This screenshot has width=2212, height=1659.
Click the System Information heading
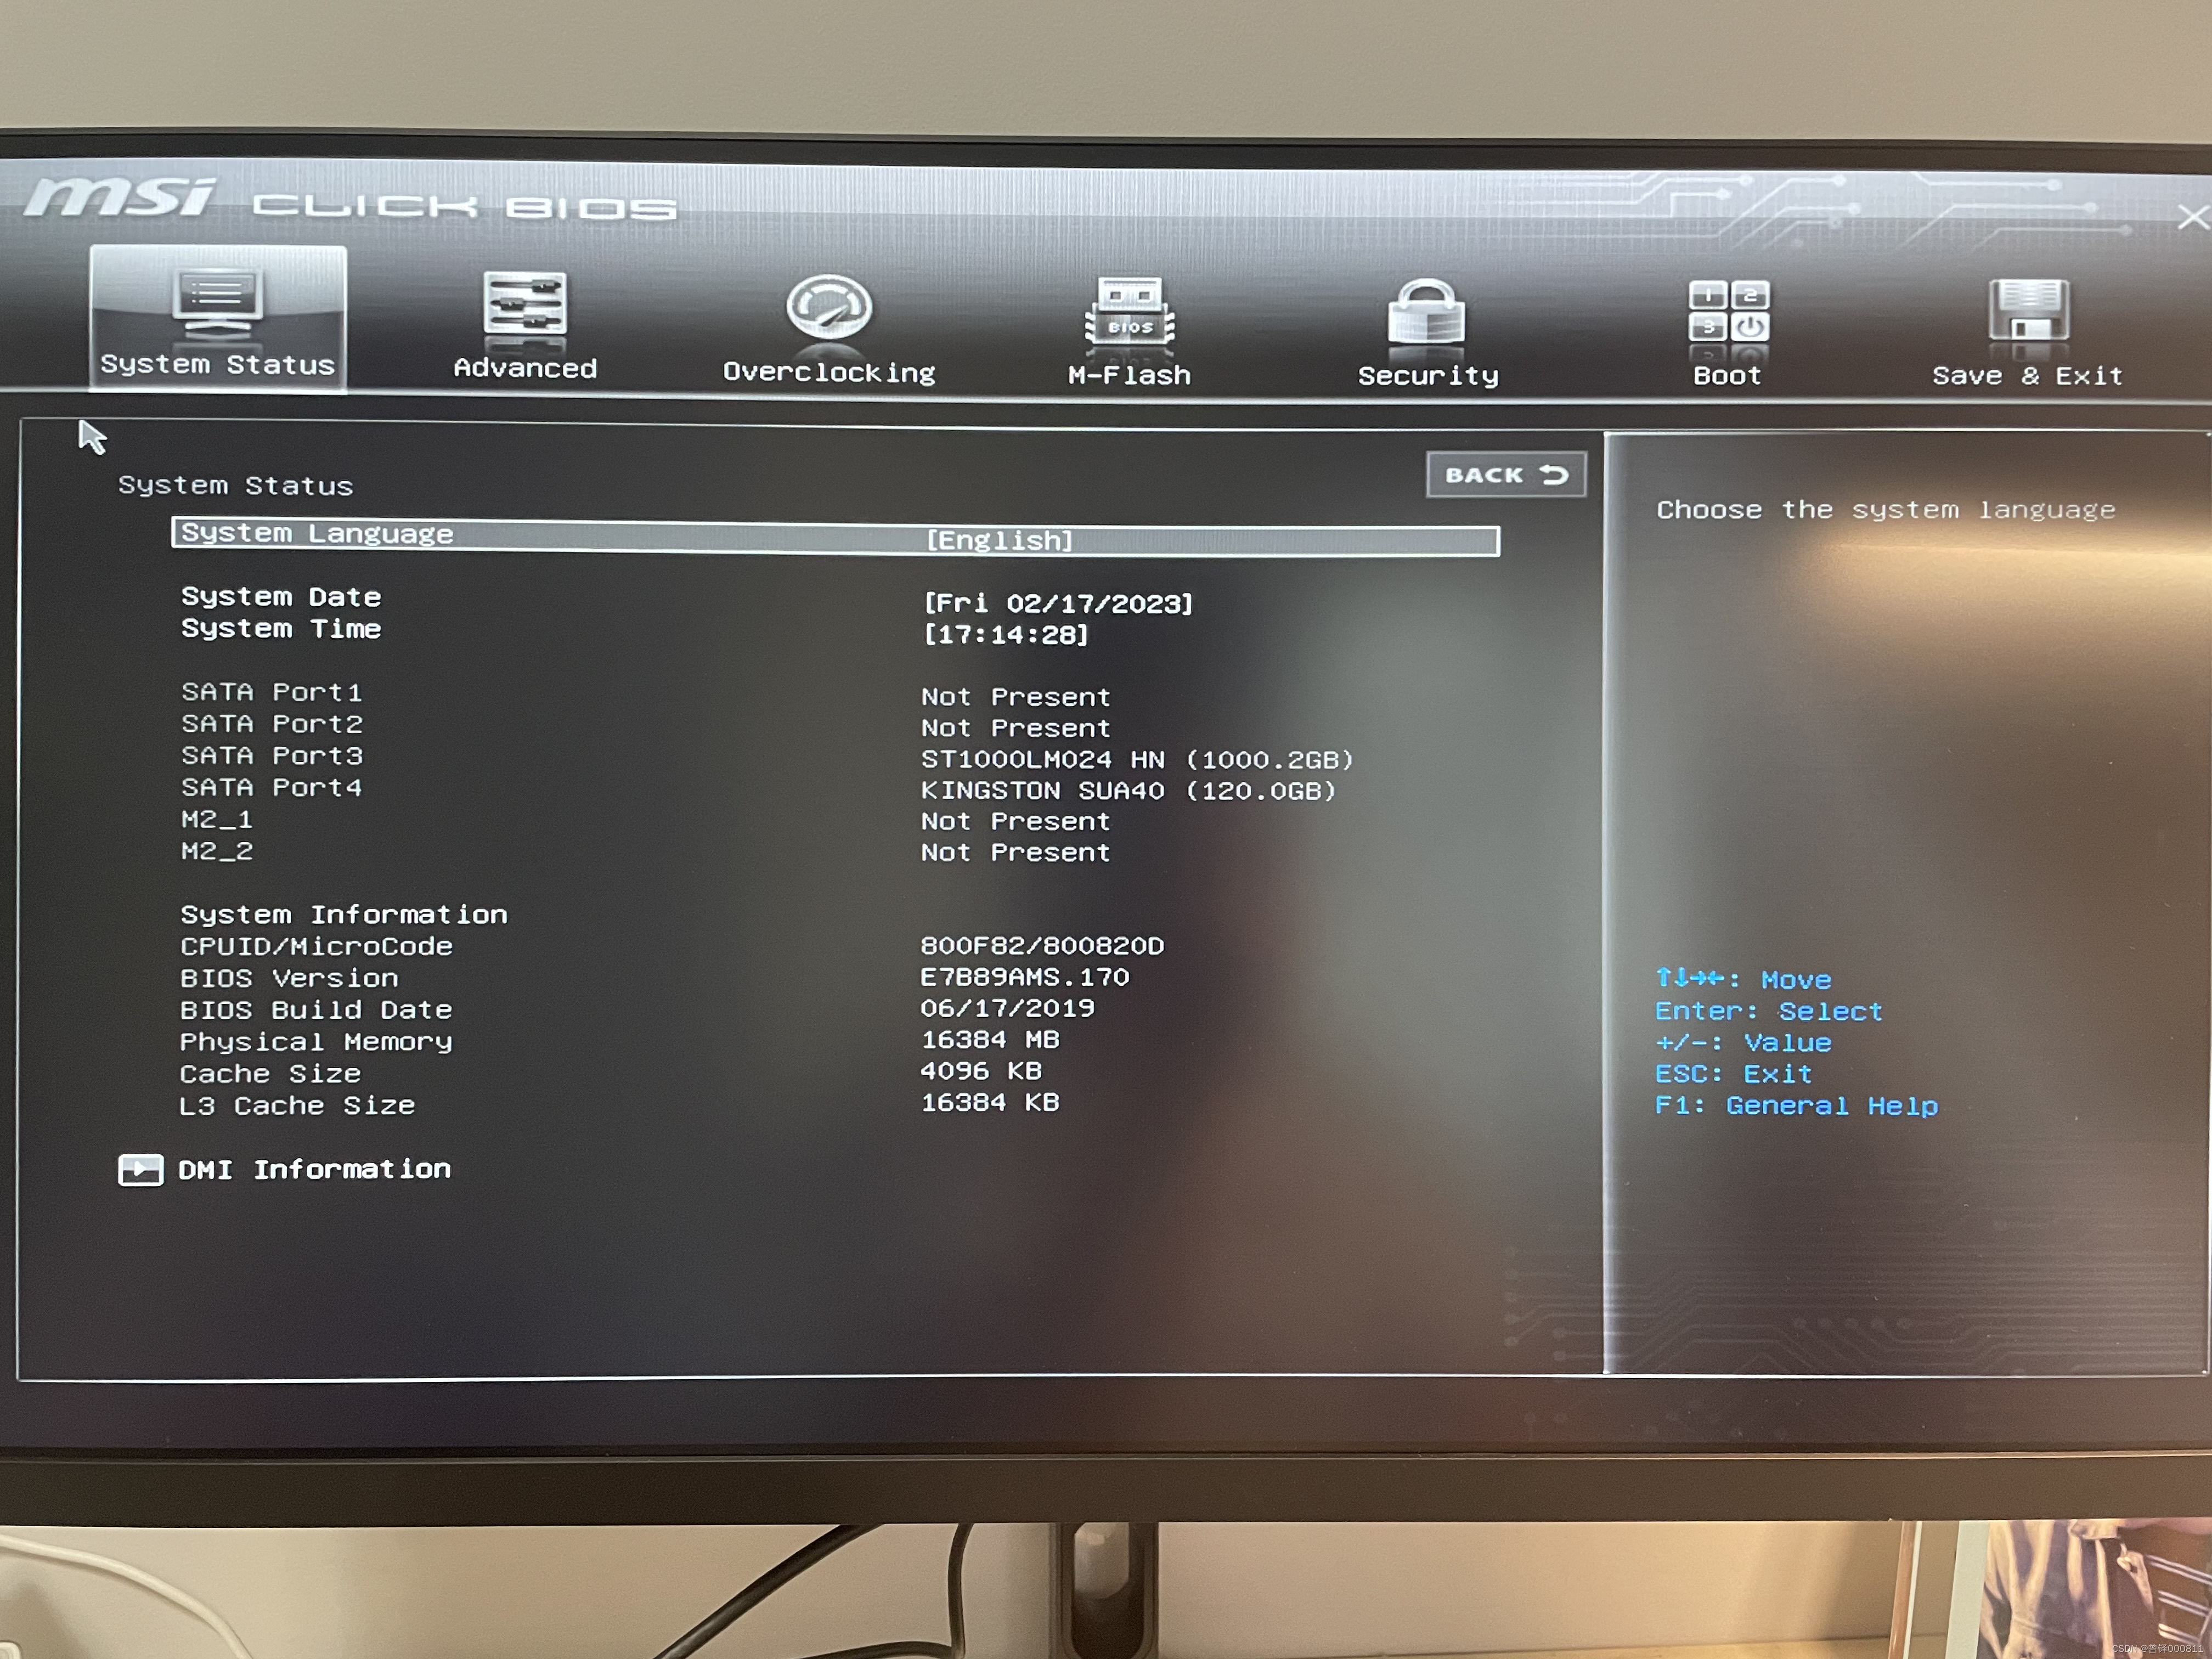[x=344, y=915]
